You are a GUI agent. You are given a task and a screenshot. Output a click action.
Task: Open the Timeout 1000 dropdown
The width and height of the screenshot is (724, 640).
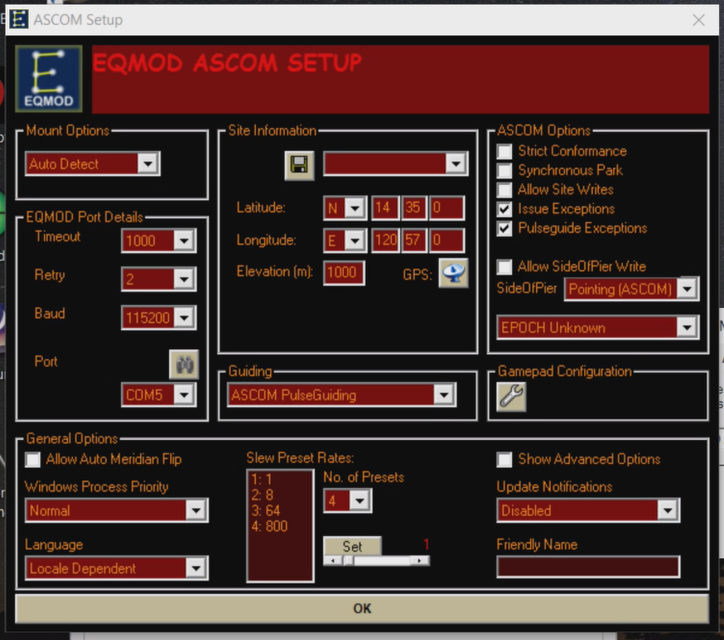184,241
